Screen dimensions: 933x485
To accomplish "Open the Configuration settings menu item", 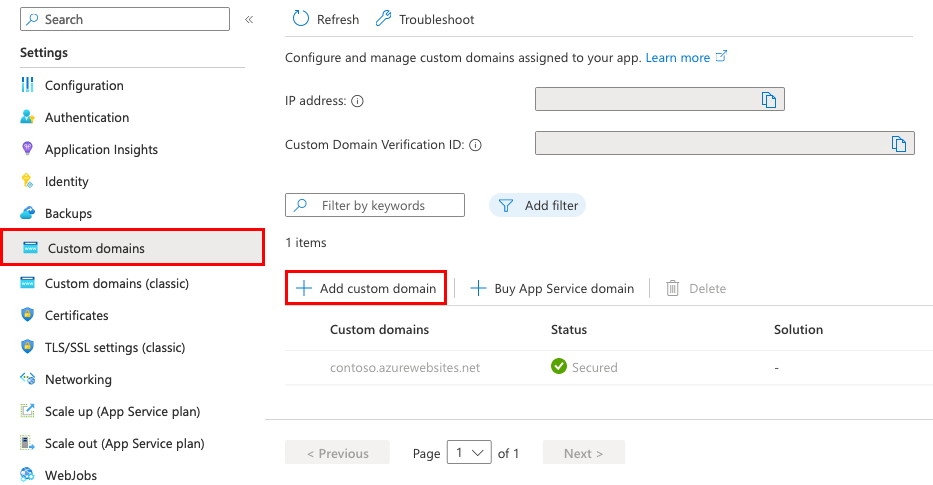I will coord(84,85).
